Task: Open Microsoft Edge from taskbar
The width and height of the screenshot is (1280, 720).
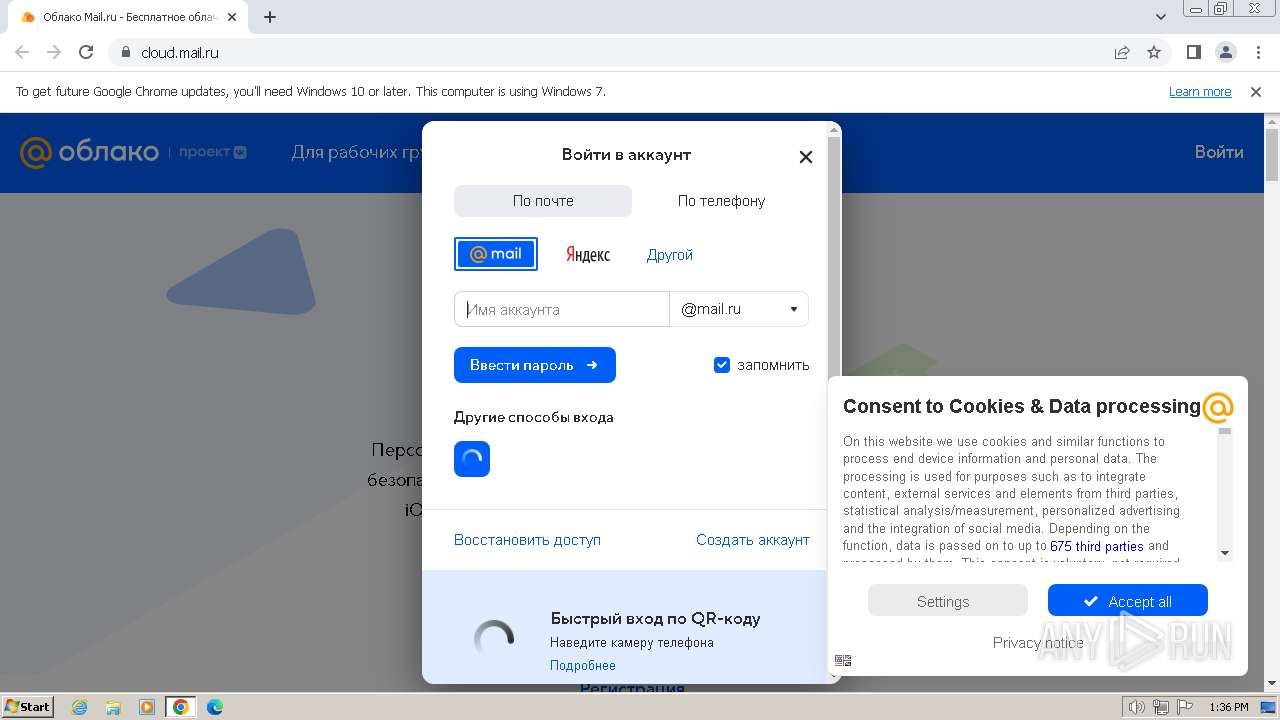Action: coord(215,707)
